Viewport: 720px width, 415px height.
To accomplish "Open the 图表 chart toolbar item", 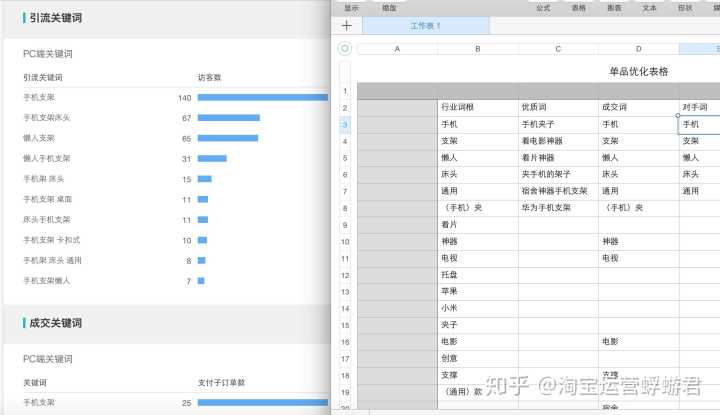I will click(613, 7).
